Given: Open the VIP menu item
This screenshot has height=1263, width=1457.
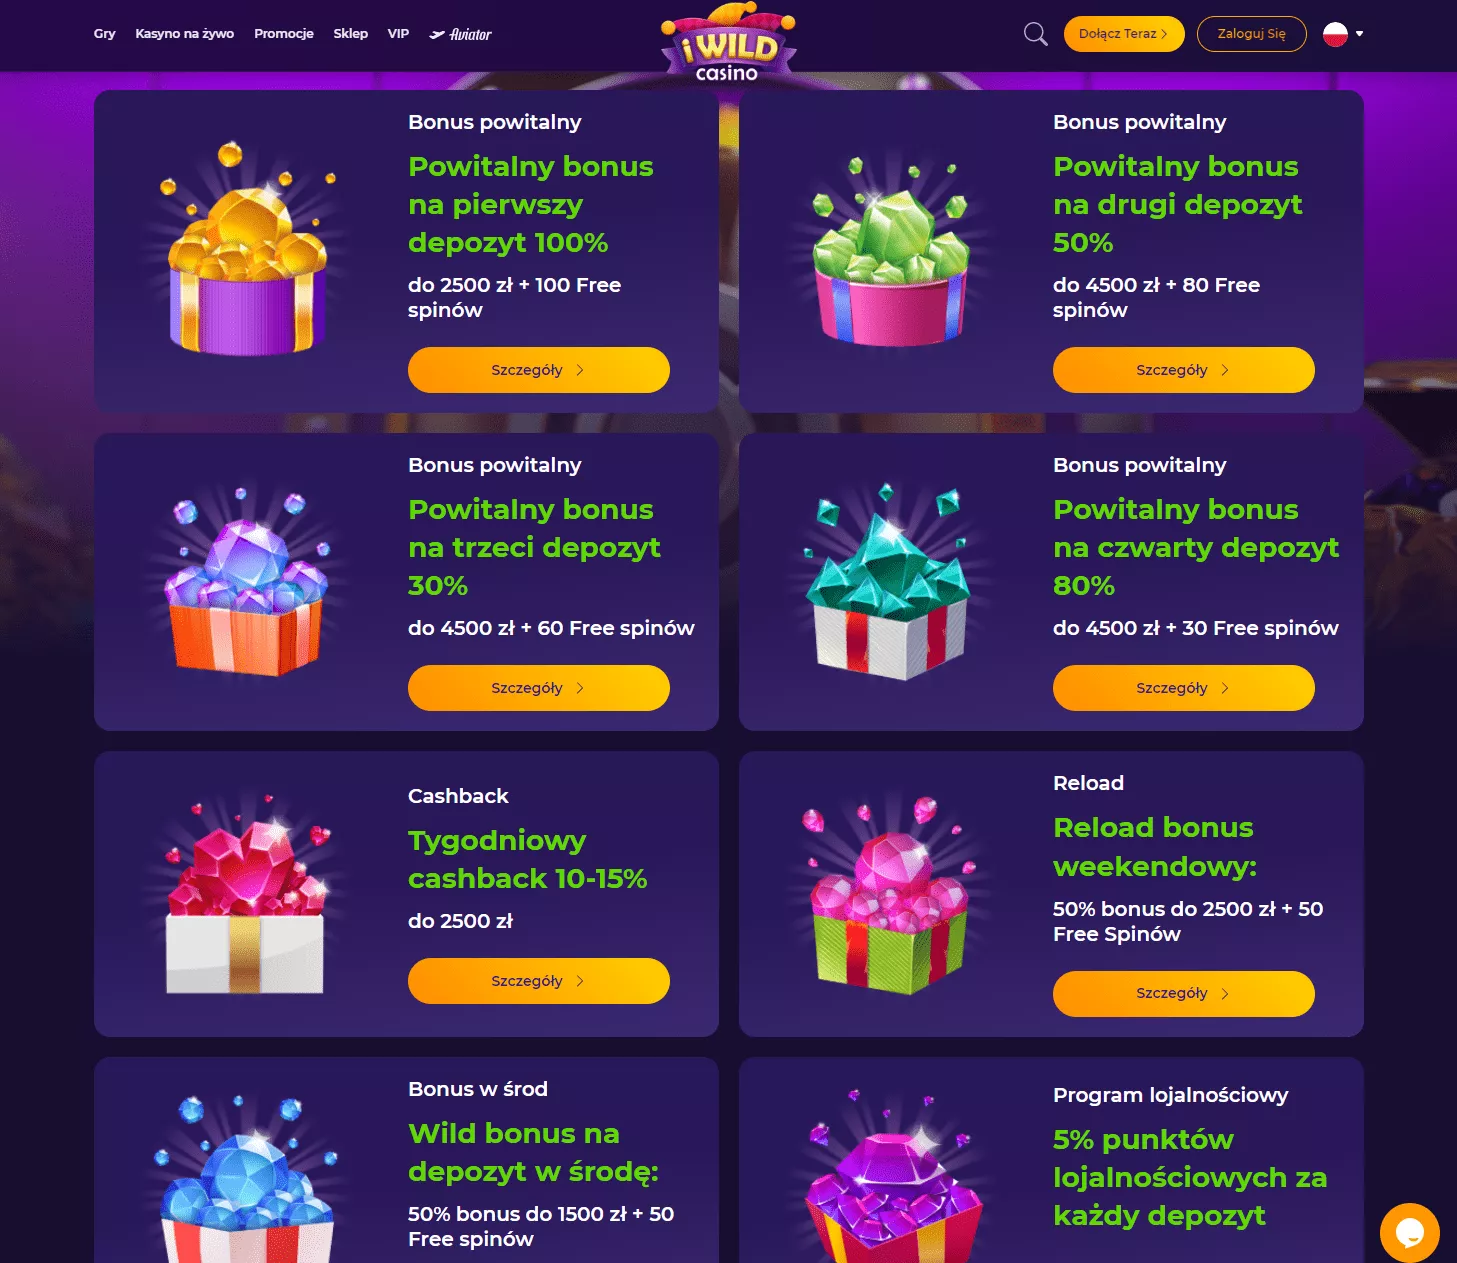Looking at the screenshot, I should [398, 34].
